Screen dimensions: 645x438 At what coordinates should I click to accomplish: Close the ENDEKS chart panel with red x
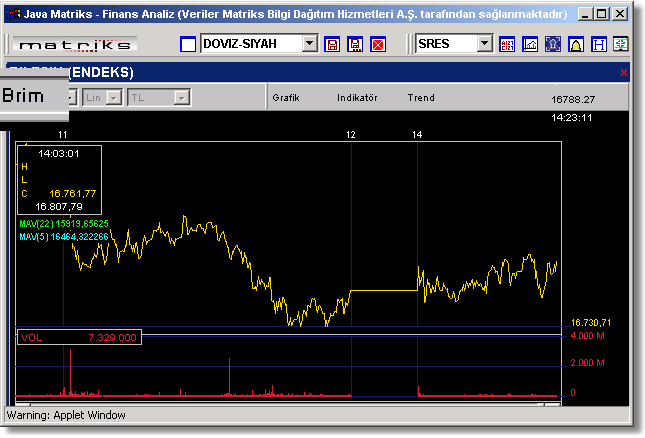(624, 73)
